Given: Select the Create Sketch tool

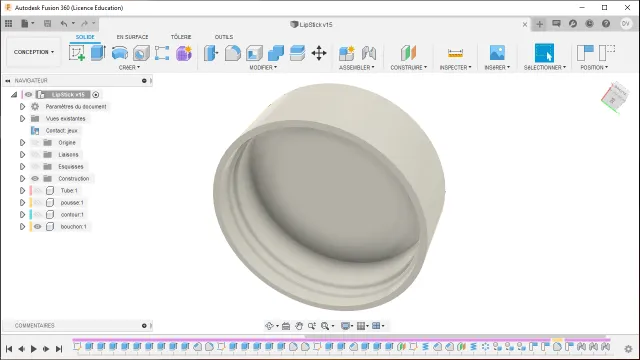Looking at the screenshot, I should pyautogui.click(x=77, y=53).
